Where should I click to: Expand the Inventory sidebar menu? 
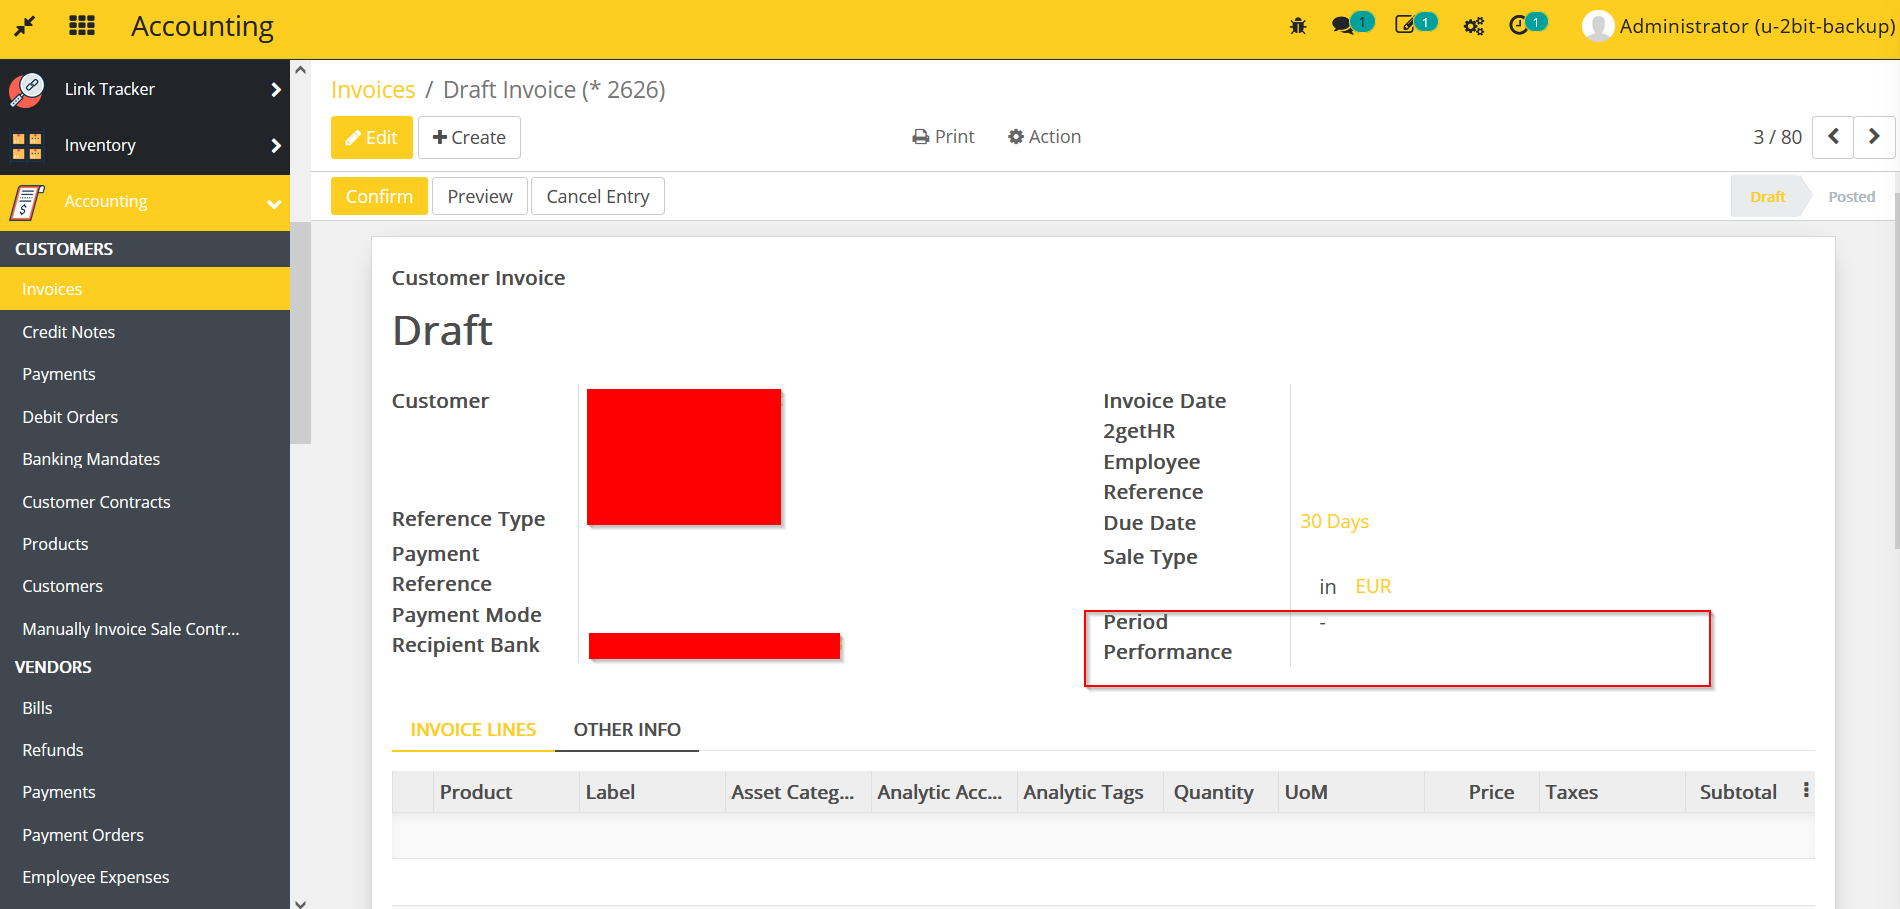[x=275, y=146]
